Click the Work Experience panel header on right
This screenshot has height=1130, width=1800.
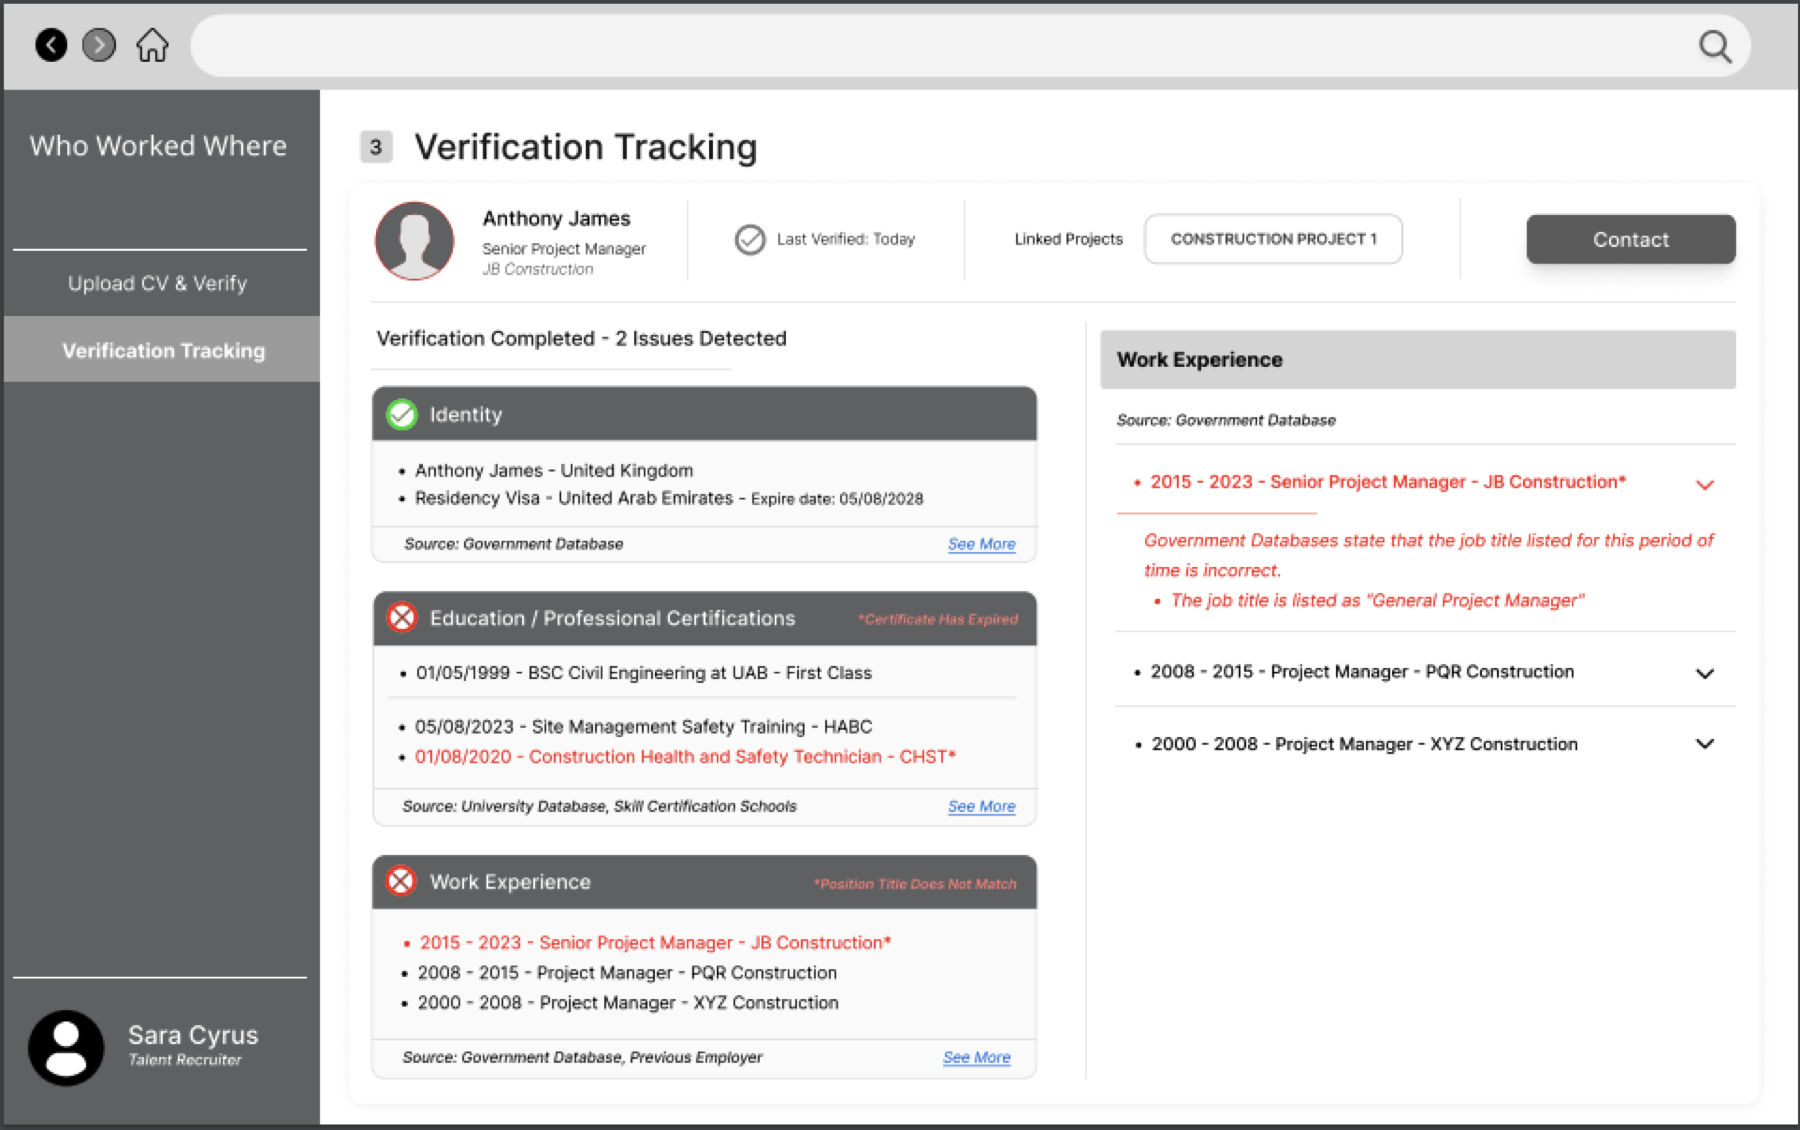pyautogui.click(x=1418, y=360)
